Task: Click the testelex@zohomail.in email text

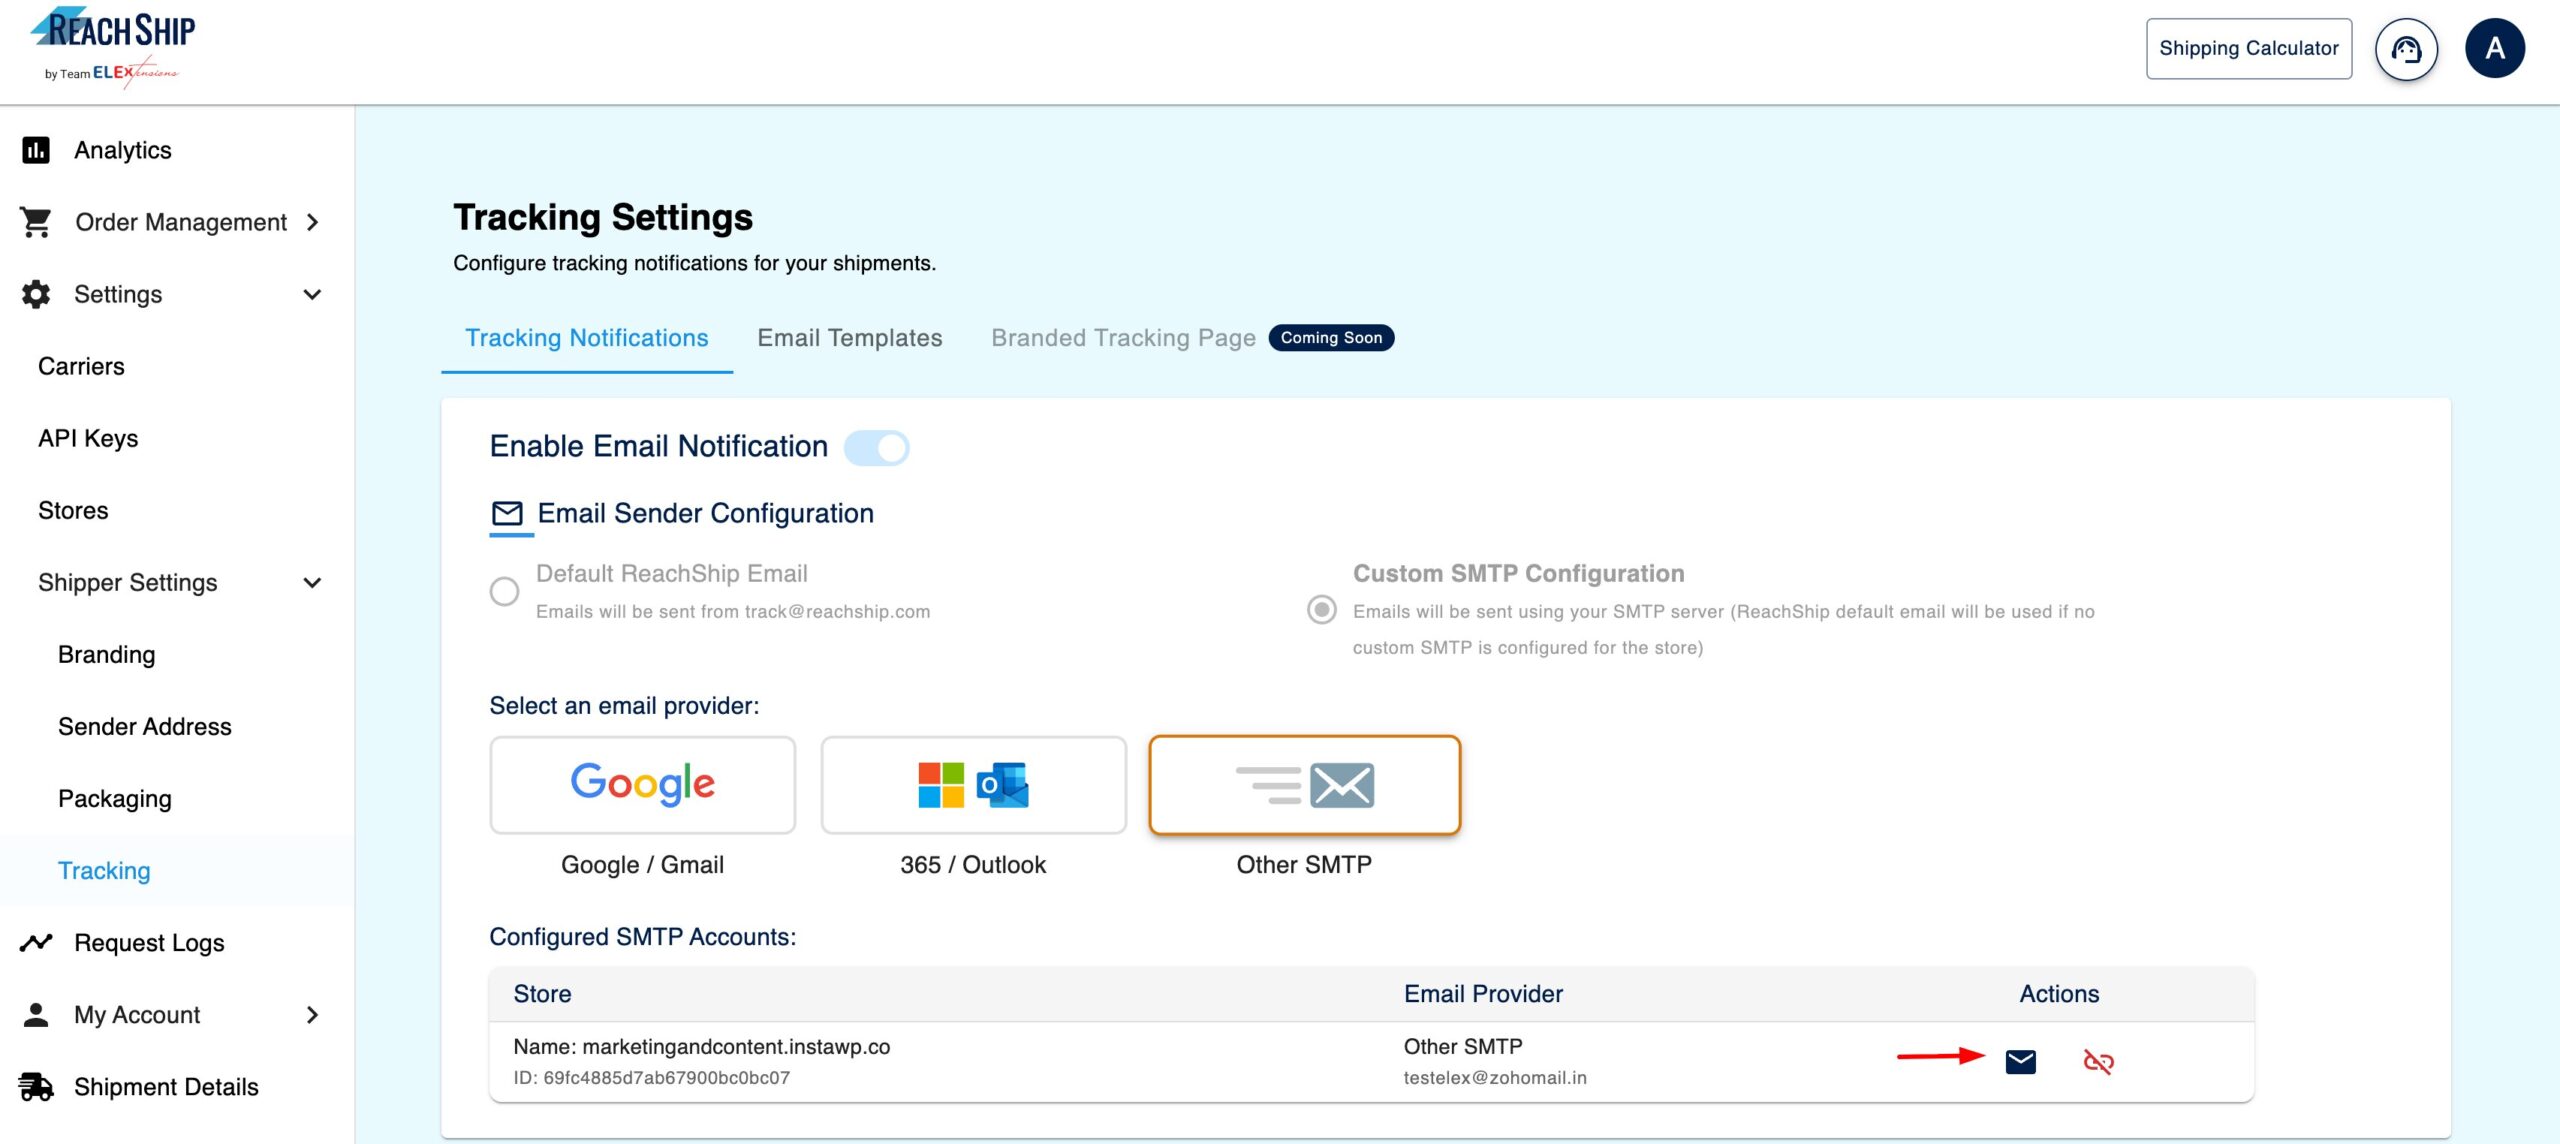Action: [1494, 1077]
